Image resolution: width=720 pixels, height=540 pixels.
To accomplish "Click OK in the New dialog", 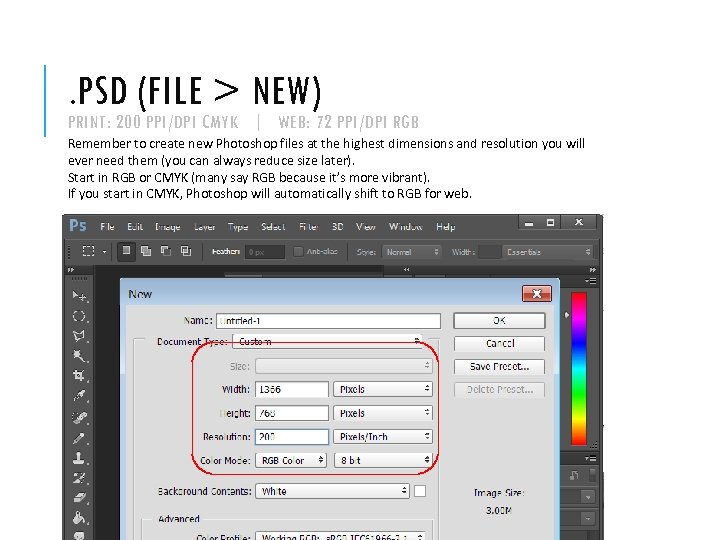I will click(x=499, y=321).
